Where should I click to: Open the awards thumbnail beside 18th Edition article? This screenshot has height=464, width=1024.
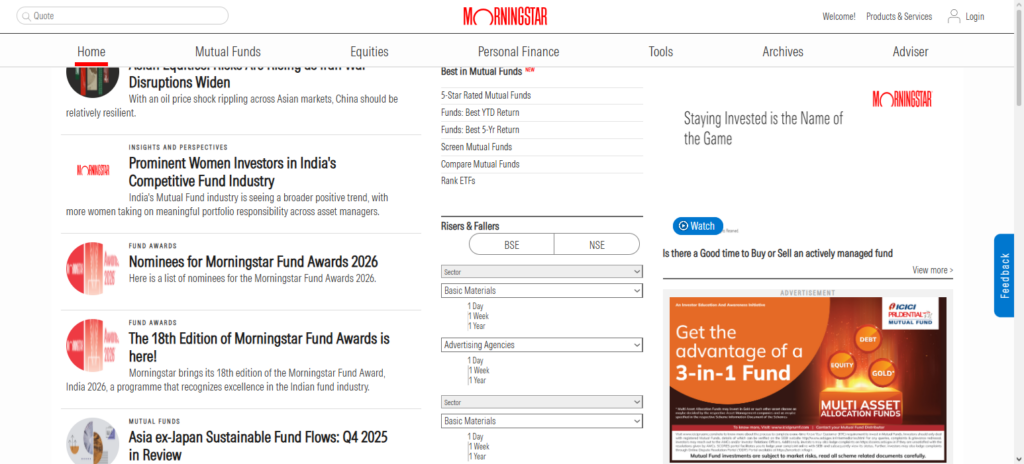(92, 345)
